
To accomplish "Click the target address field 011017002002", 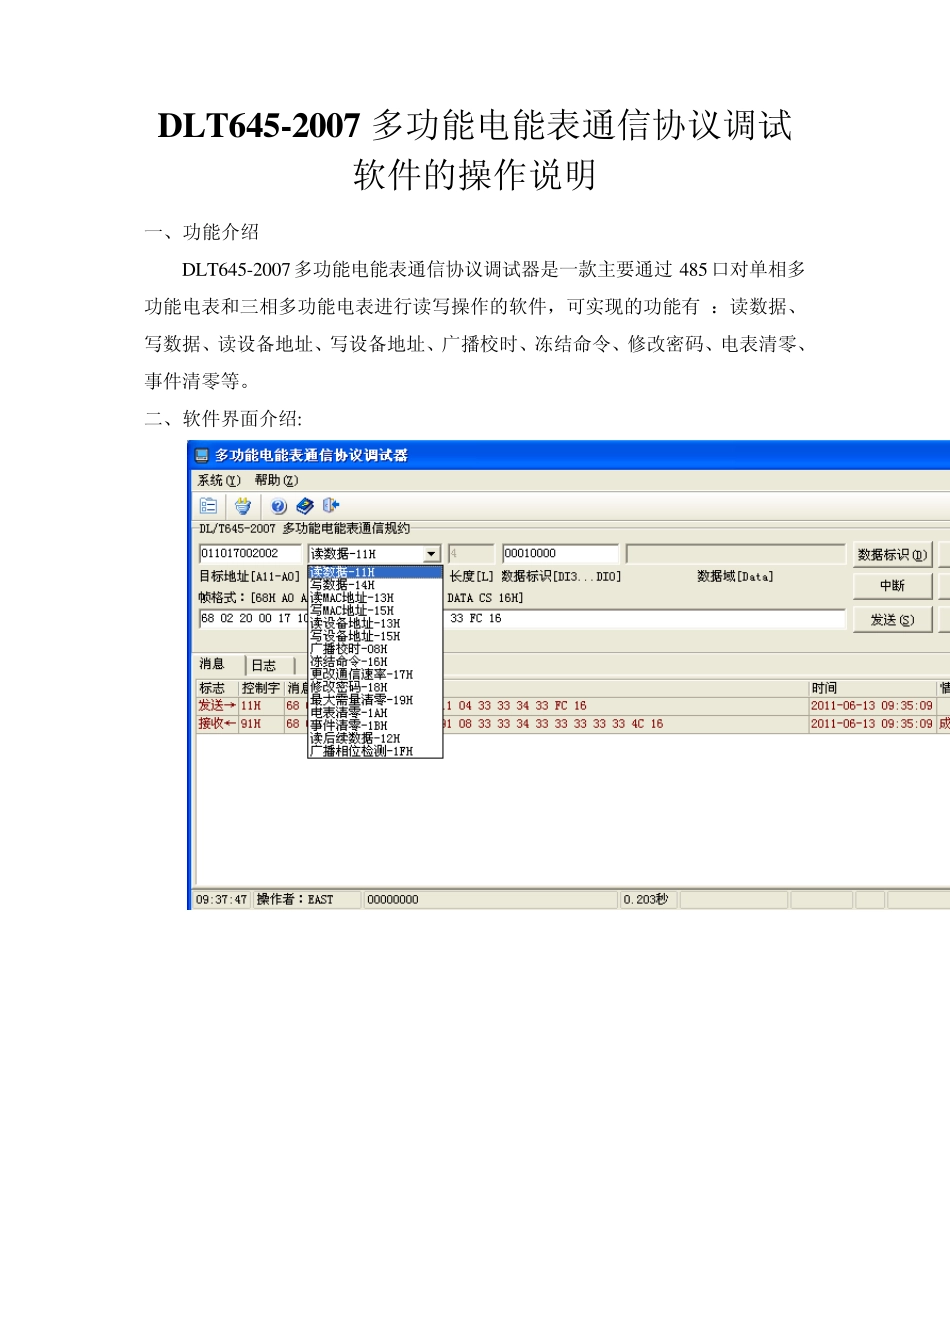I will (x=249, y=553).
